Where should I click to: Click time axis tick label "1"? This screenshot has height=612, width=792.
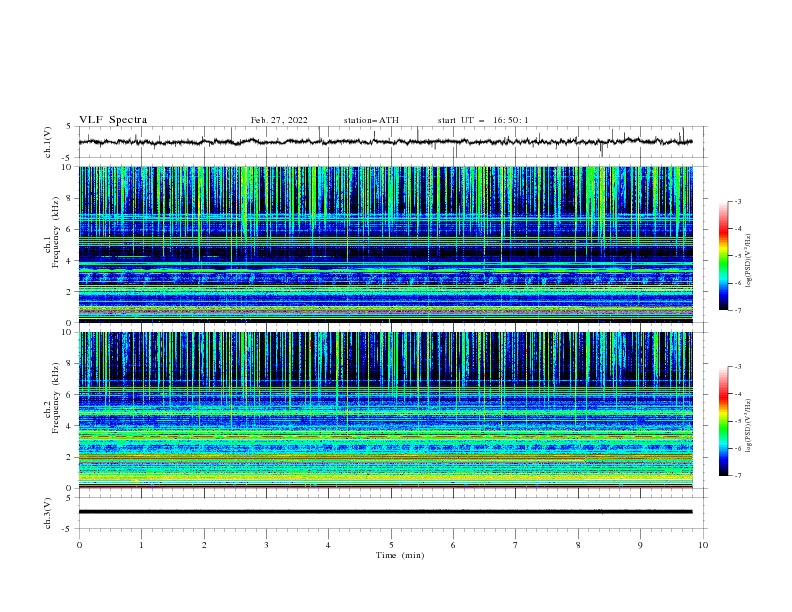tap(141, 545)
